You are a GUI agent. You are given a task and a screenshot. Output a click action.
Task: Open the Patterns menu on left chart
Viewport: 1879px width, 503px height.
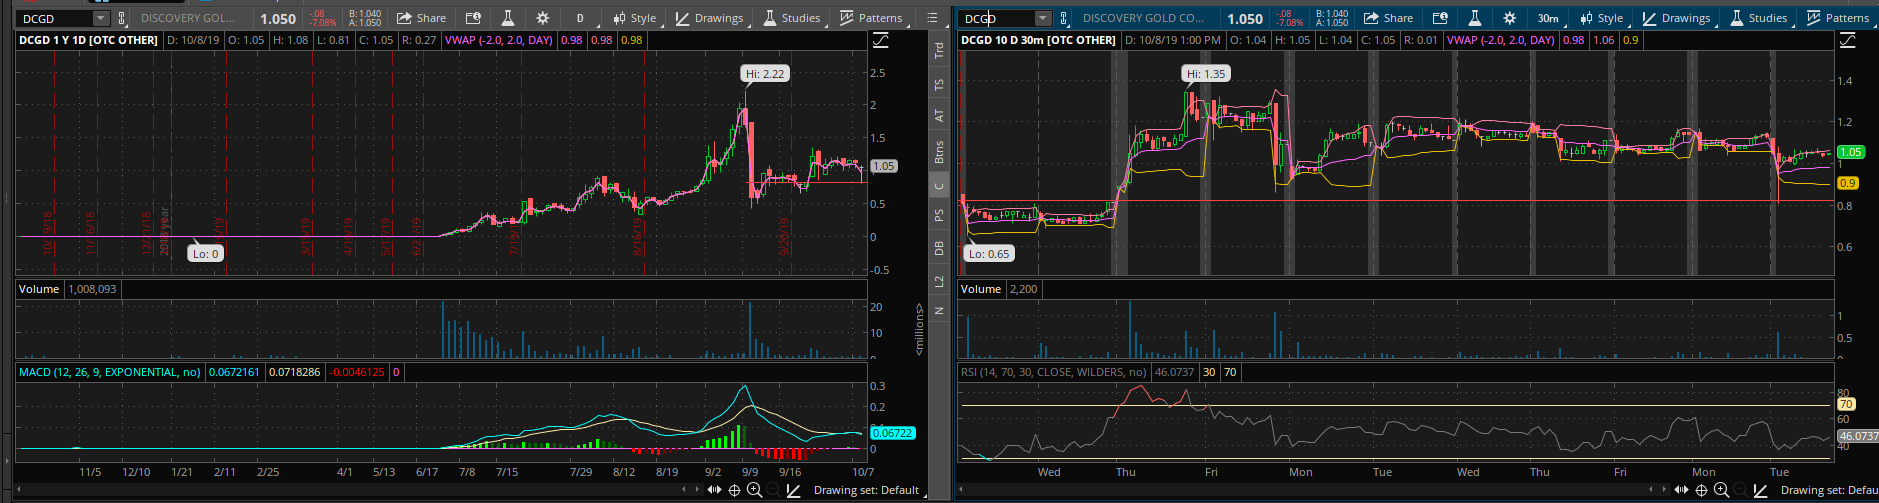coord(871,18)
